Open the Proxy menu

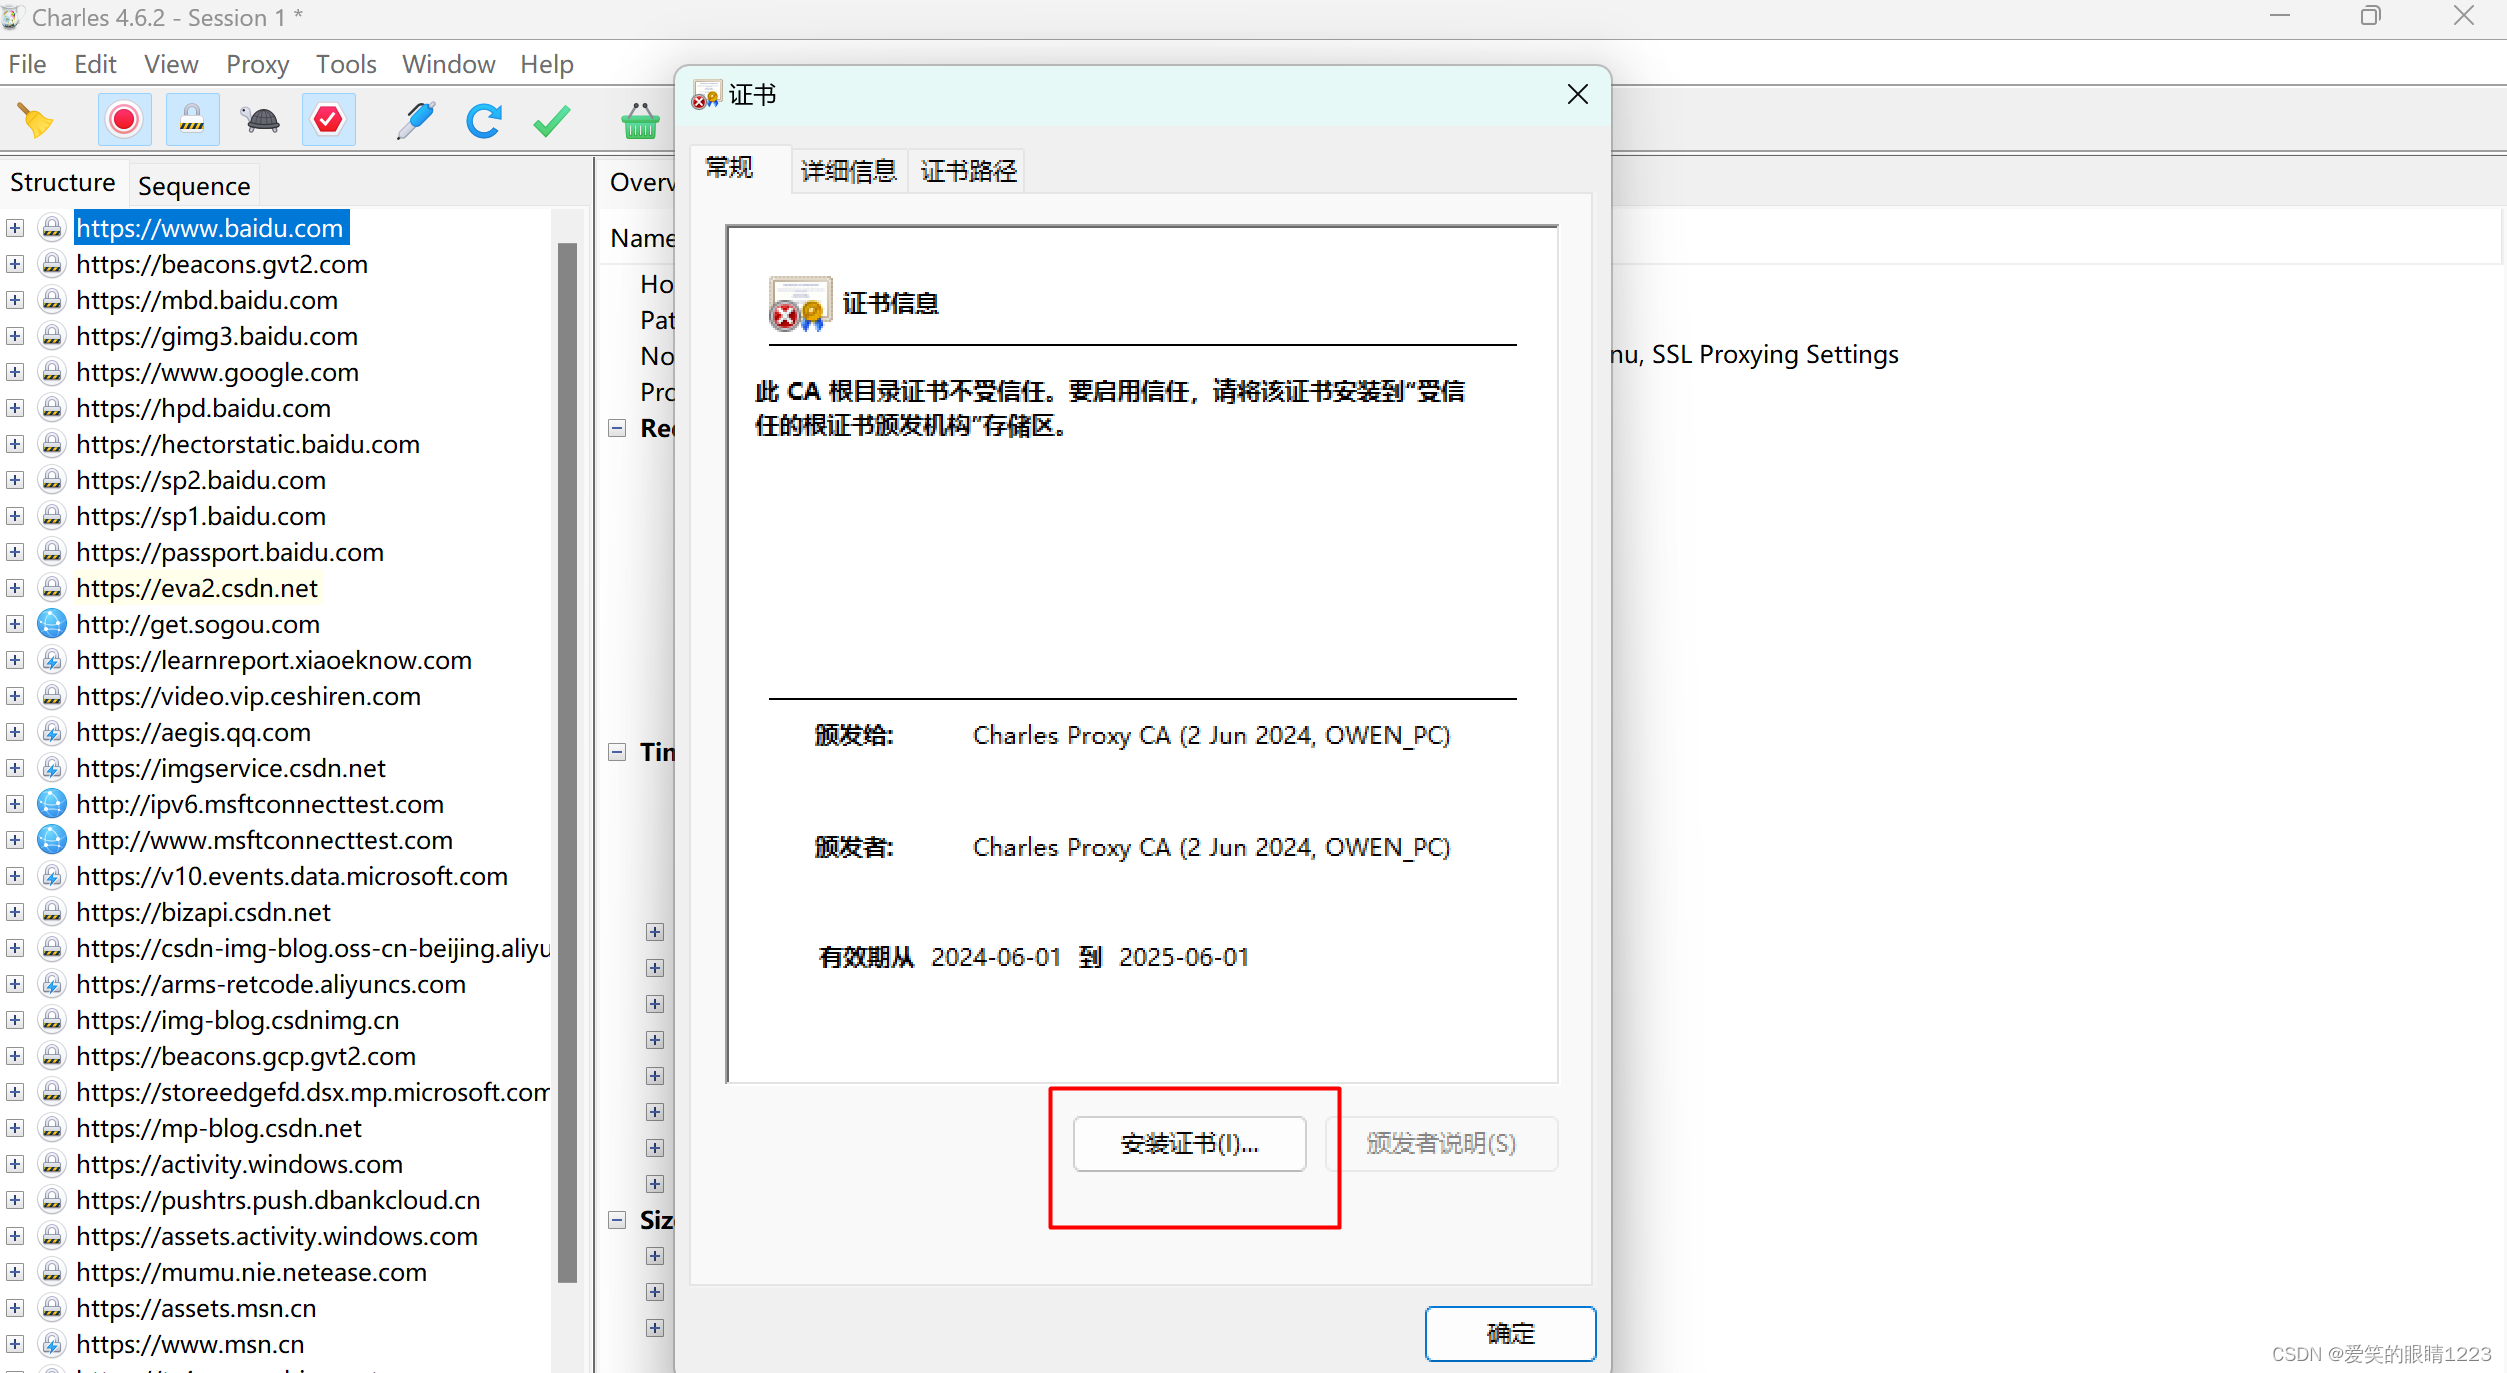coord(257,64)
